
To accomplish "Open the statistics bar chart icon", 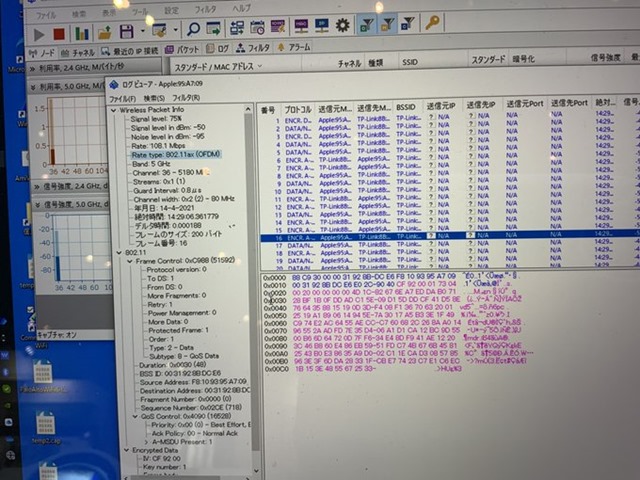I will click(82, 33).
